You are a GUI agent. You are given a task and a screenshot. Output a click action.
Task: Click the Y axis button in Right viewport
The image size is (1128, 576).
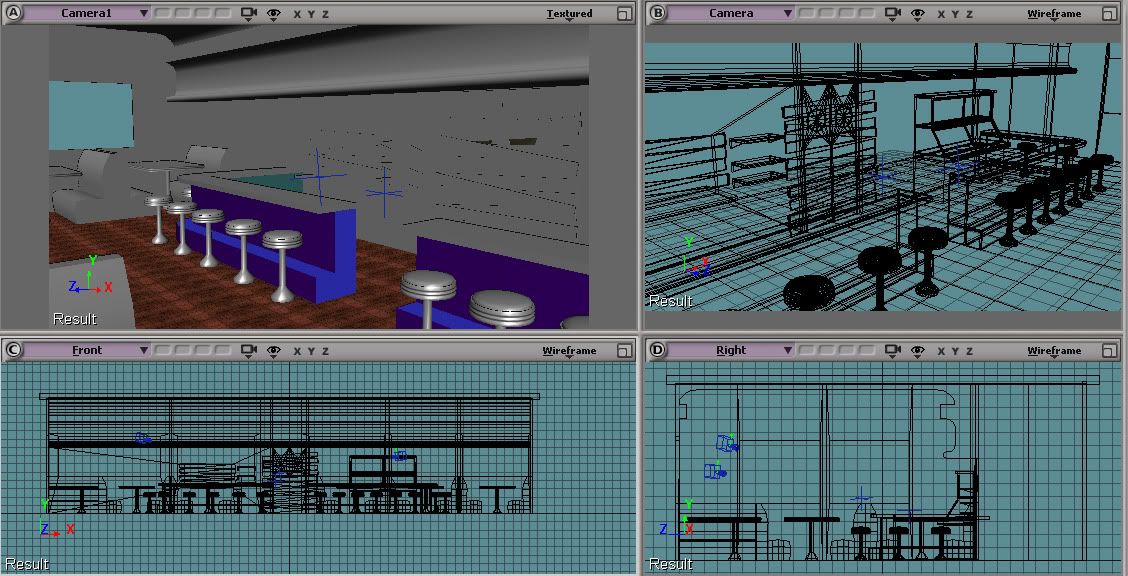[955, 351]
